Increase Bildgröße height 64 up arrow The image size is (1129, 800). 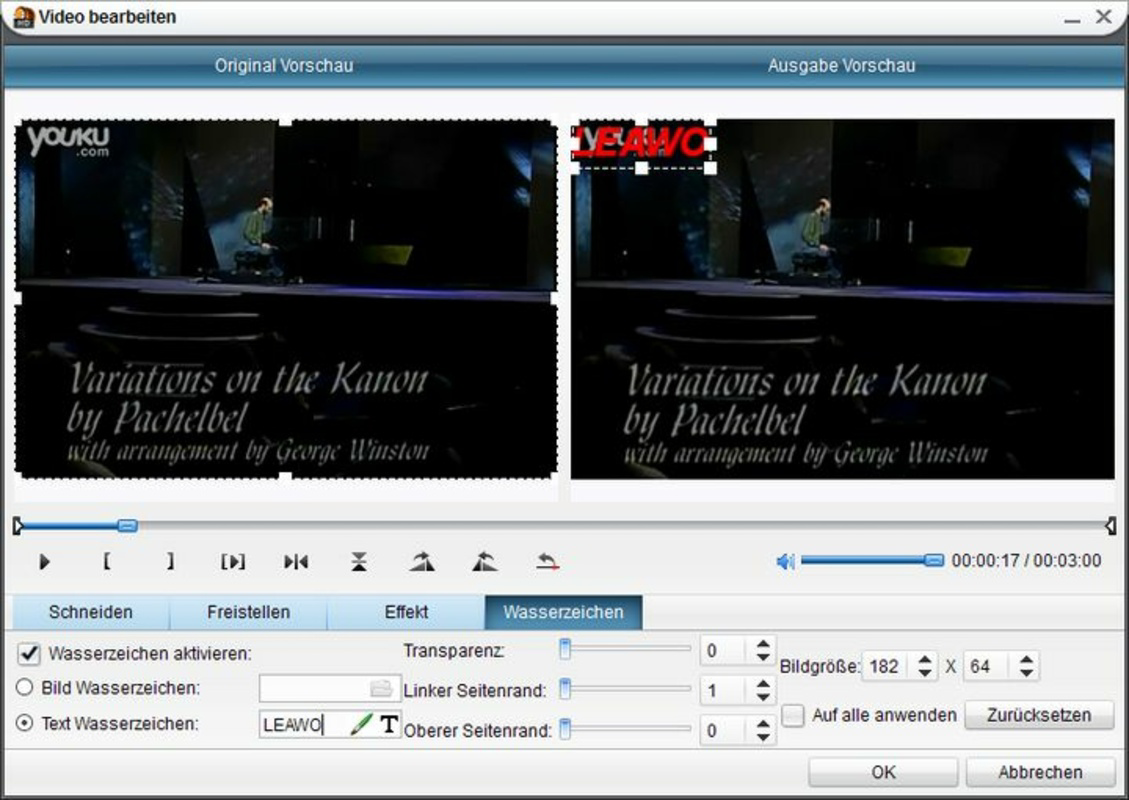1027,658
